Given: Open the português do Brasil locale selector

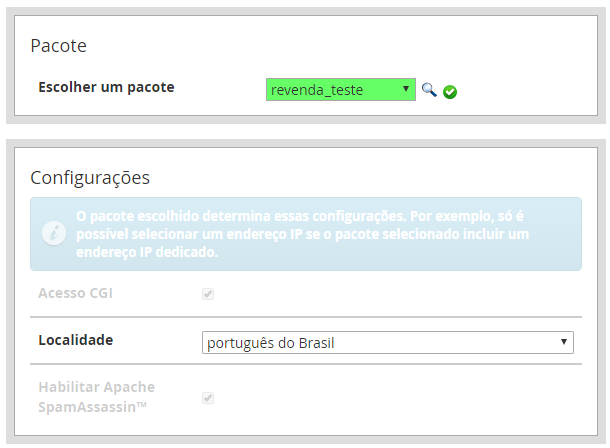Looking at the screenshot, I should [x=388, y=342].
